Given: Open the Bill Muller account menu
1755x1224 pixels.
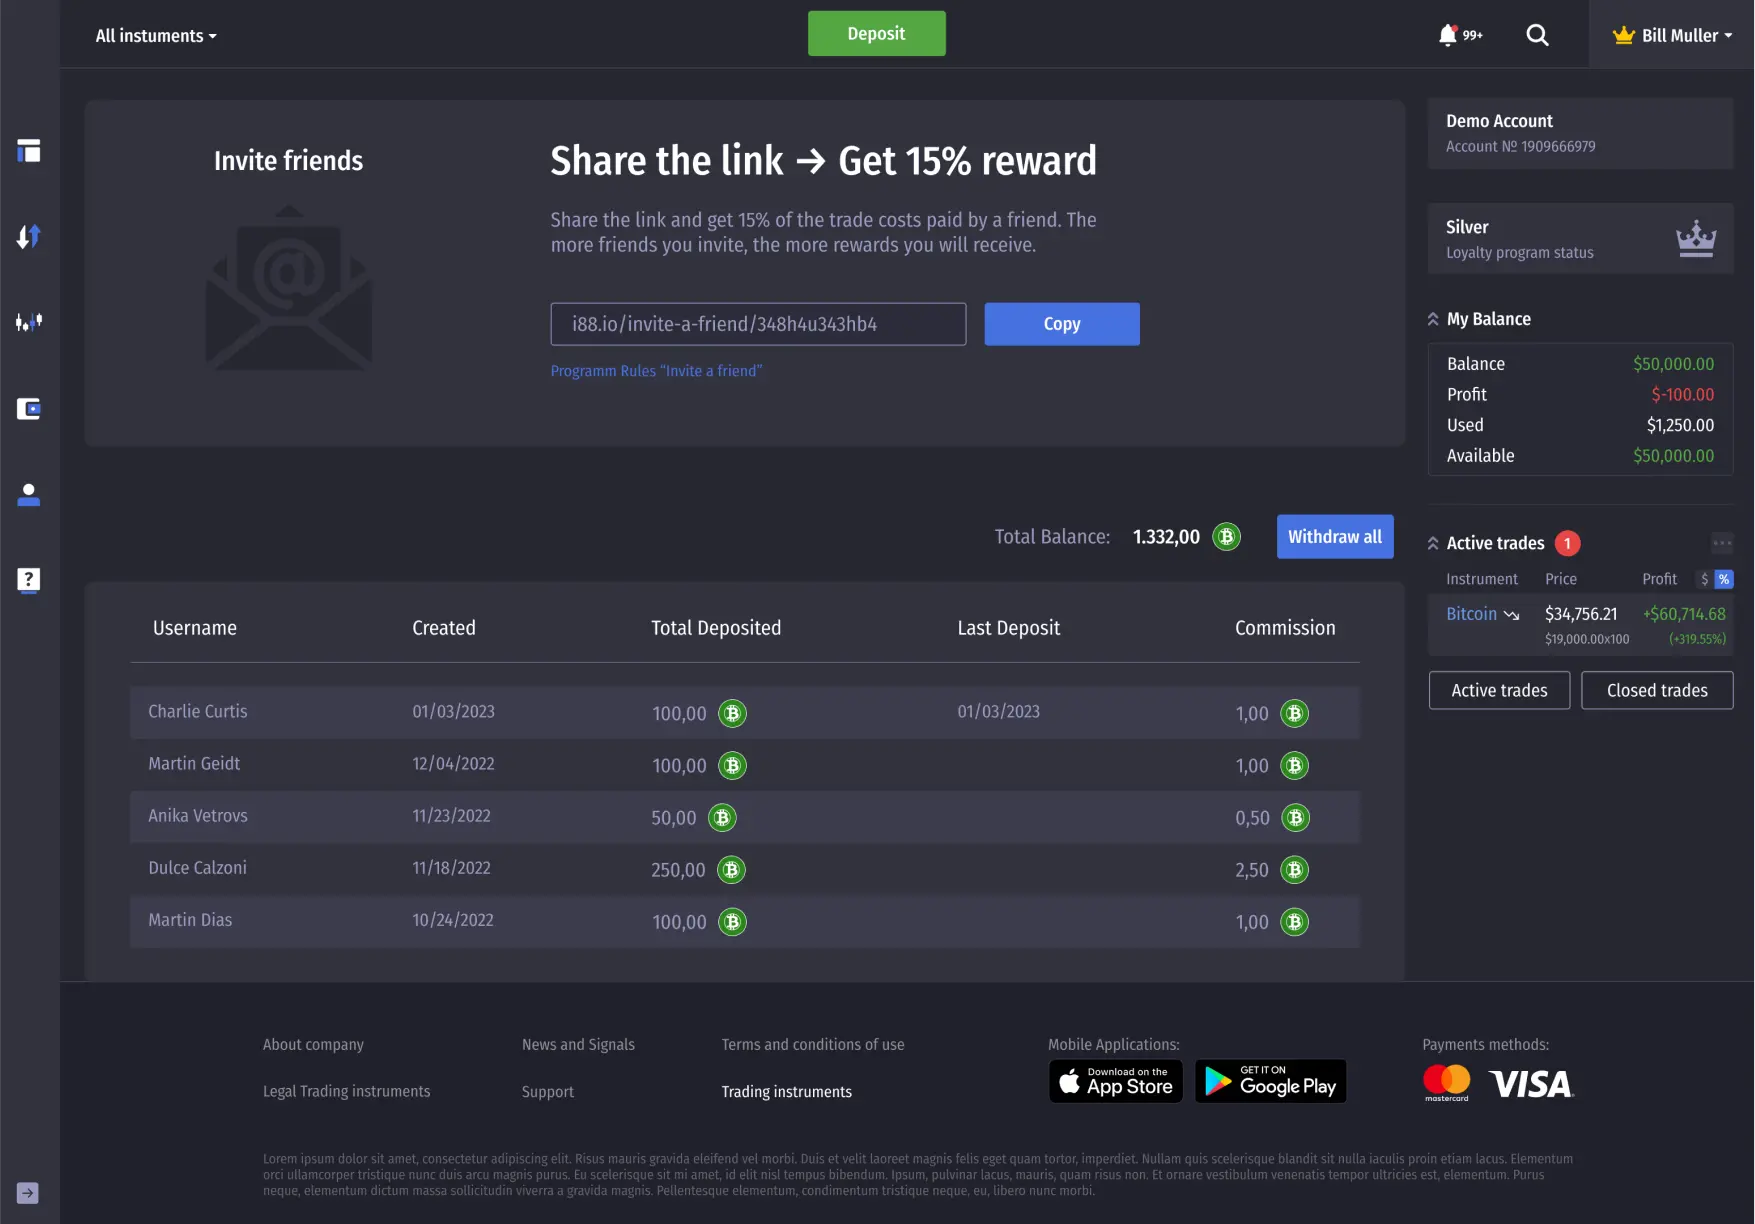Looking at the screenshot, I should 1671,35.
